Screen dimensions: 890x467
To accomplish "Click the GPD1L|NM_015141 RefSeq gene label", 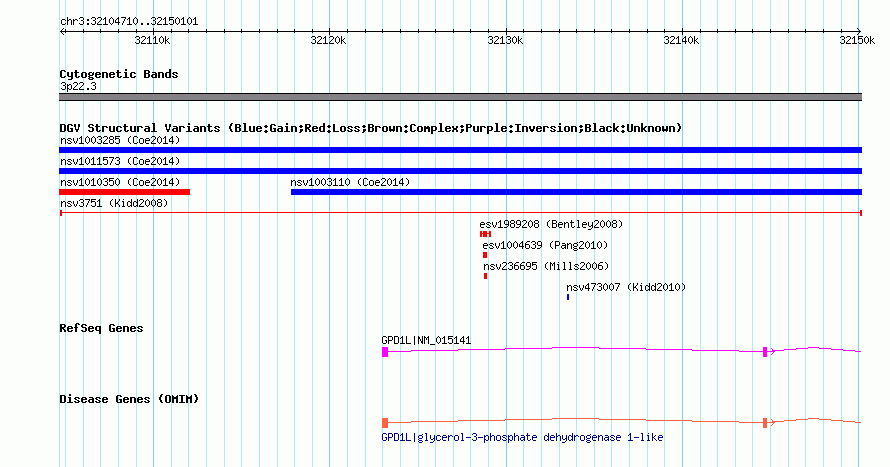I will click(426, 340).
